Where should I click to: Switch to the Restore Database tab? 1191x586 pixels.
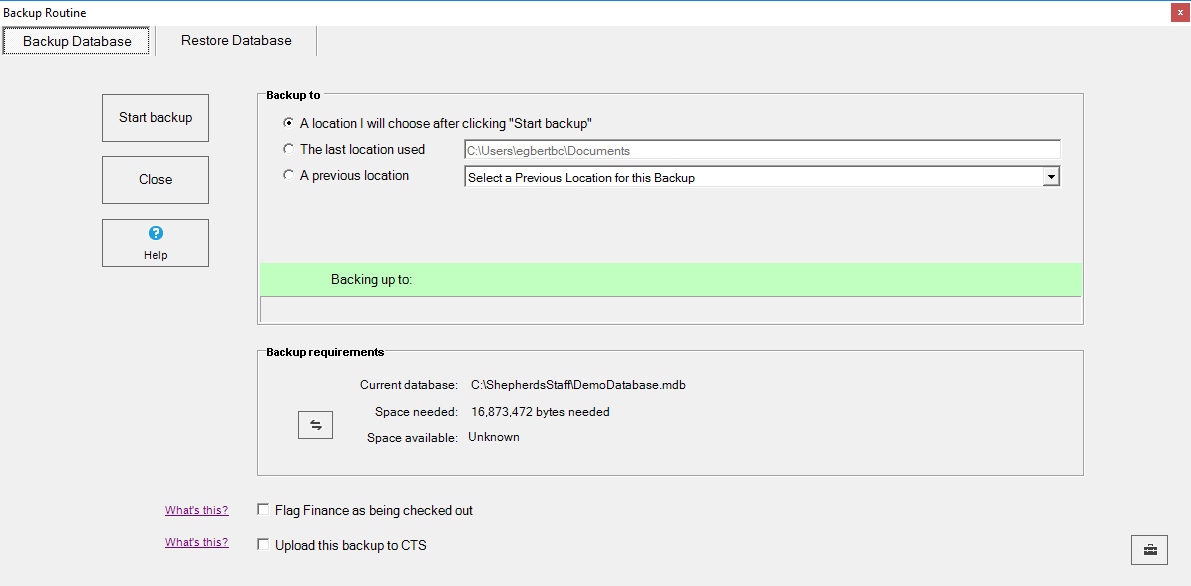point(235,41)
